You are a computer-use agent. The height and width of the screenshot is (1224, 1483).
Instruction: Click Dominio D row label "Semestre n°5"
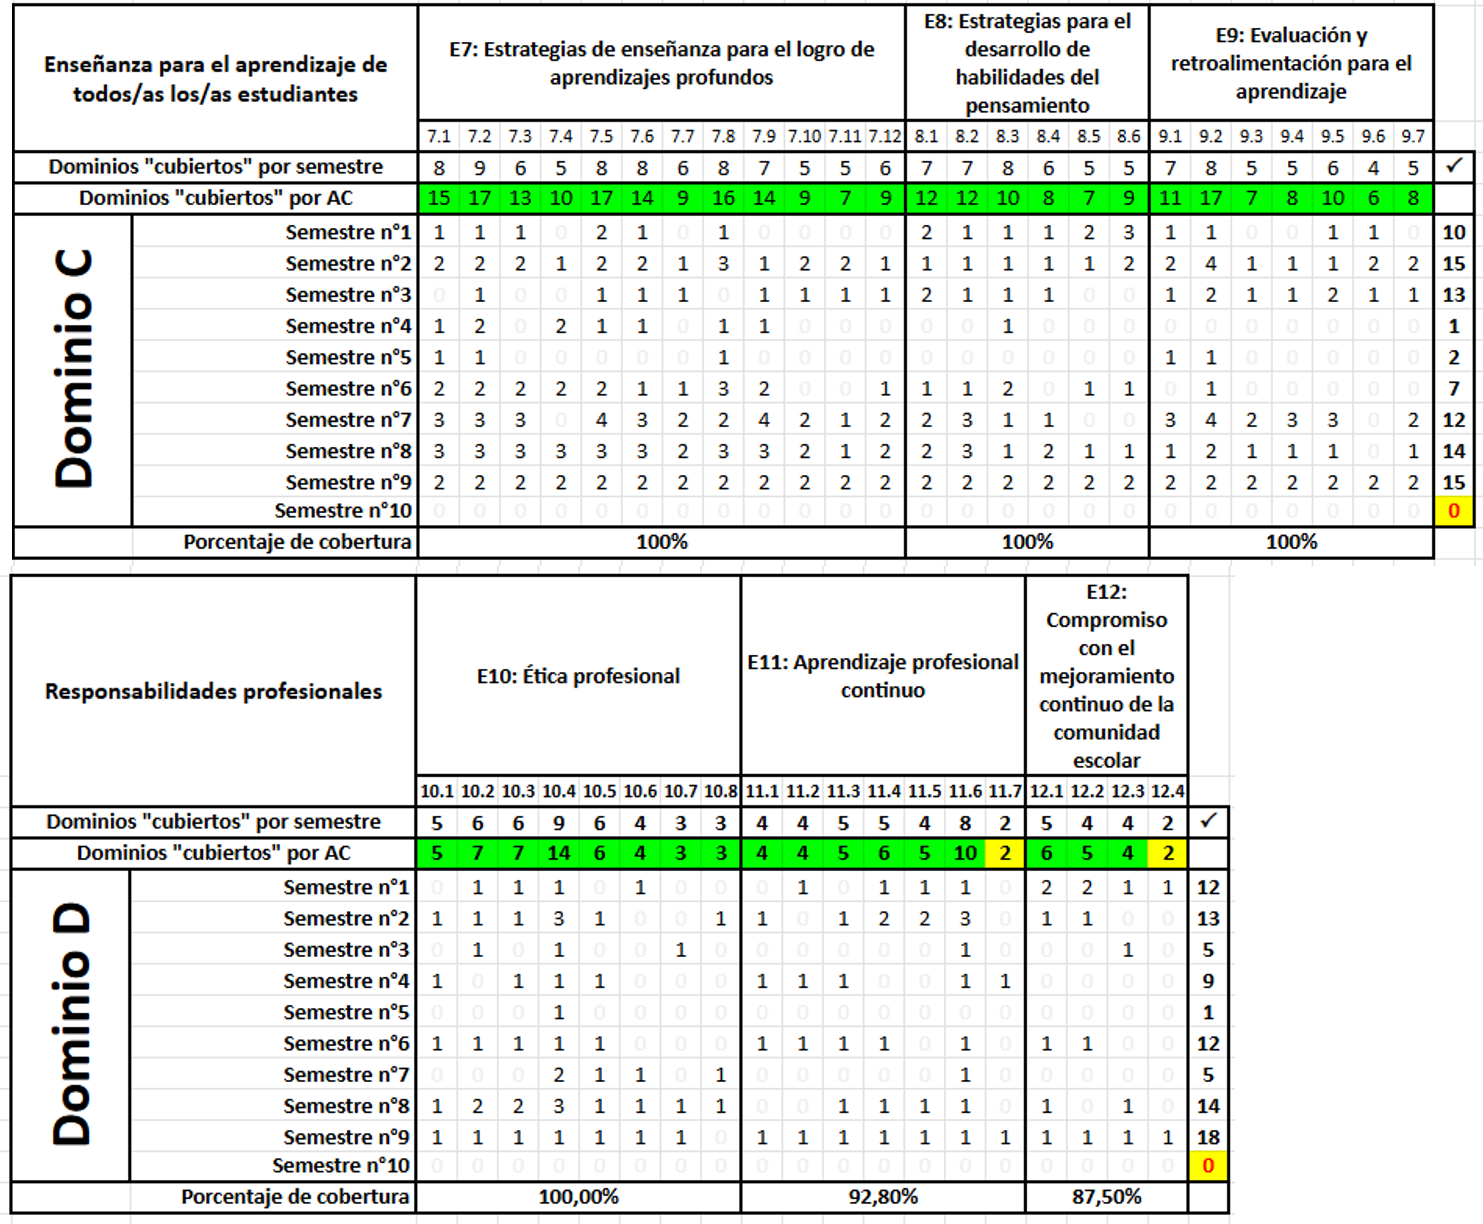[346, 1012]
